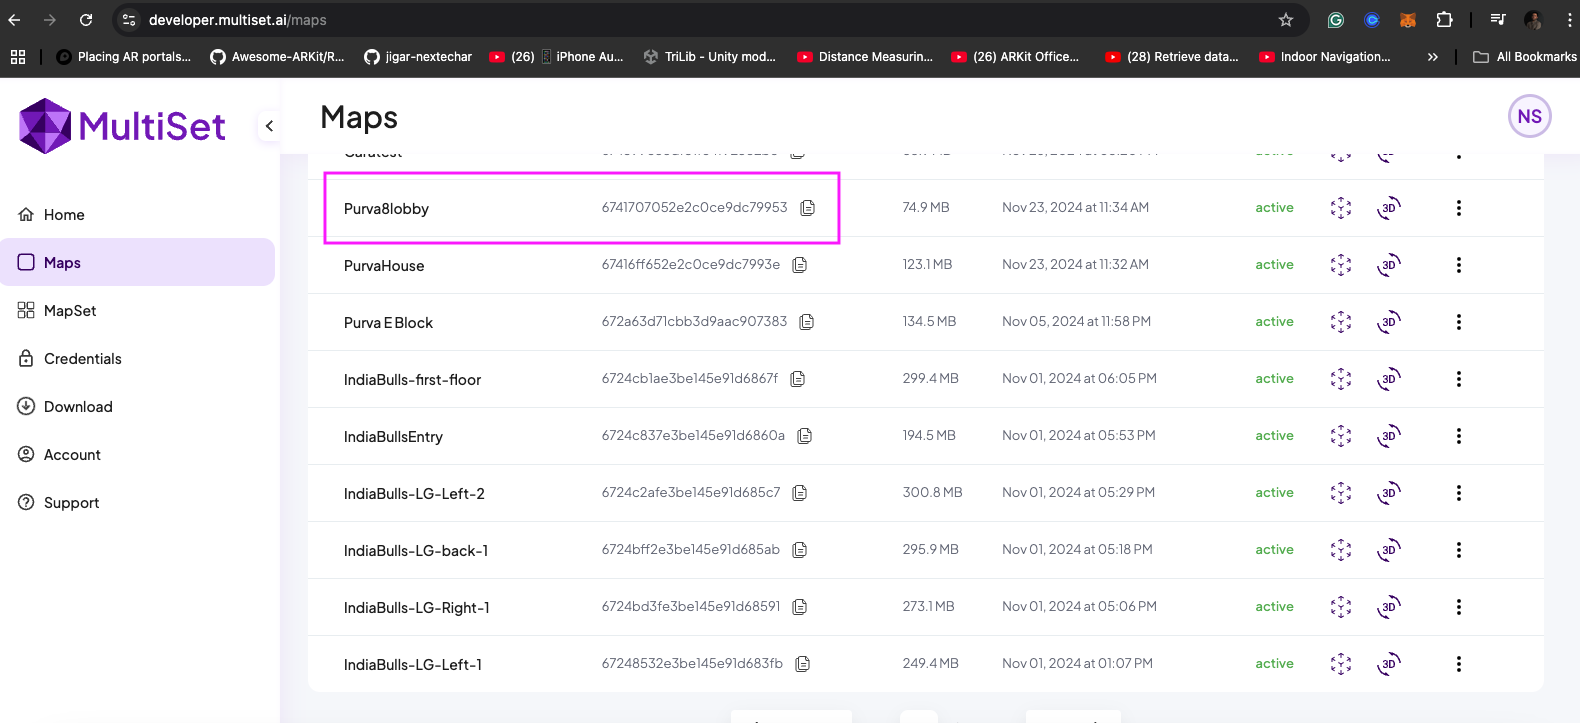Click the localize icon for IndiaBulls-LG-Left-2
The height and width of the screenshot is (723, 1580).
pyautogui.click(x=1341, y=493)
